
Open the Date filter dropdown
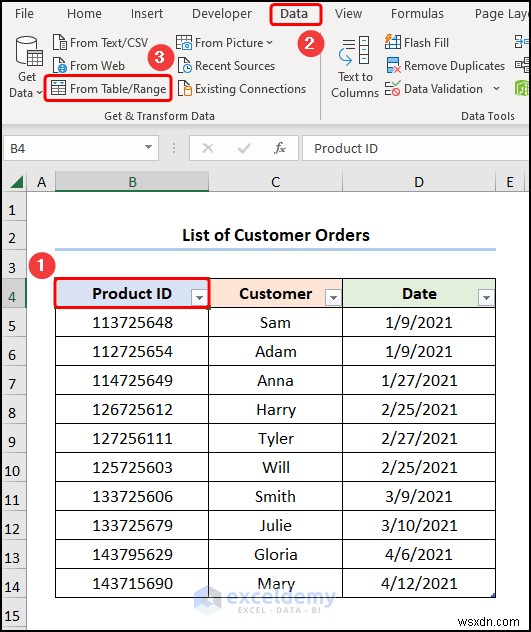[486, 297]
